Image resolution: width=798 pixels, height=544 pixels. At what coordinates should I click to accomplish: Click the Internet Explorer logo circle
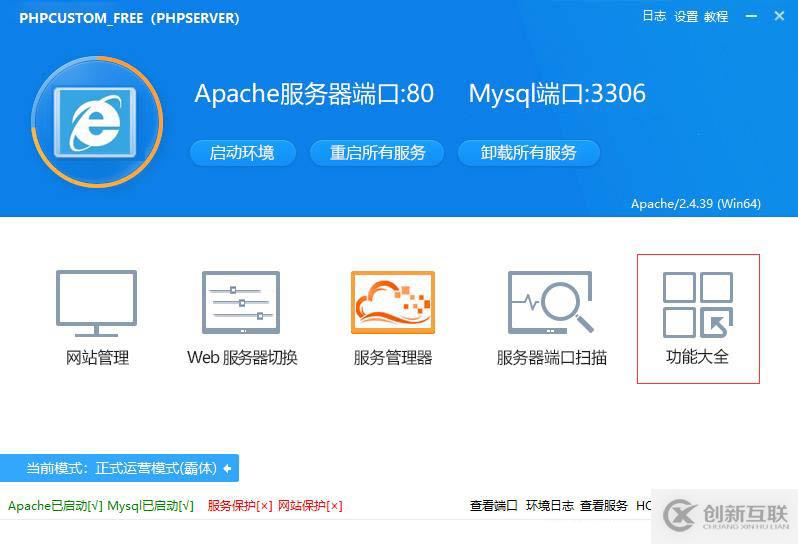[97, 122]
